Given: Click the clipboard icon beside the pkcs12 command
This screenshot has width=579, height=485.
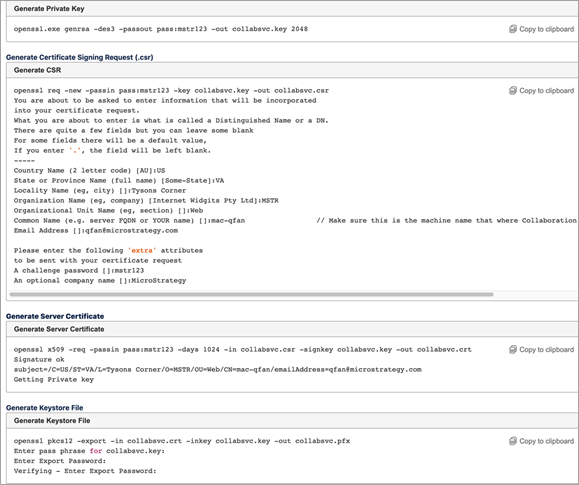Looking at the screenshot, I should 513,441.
